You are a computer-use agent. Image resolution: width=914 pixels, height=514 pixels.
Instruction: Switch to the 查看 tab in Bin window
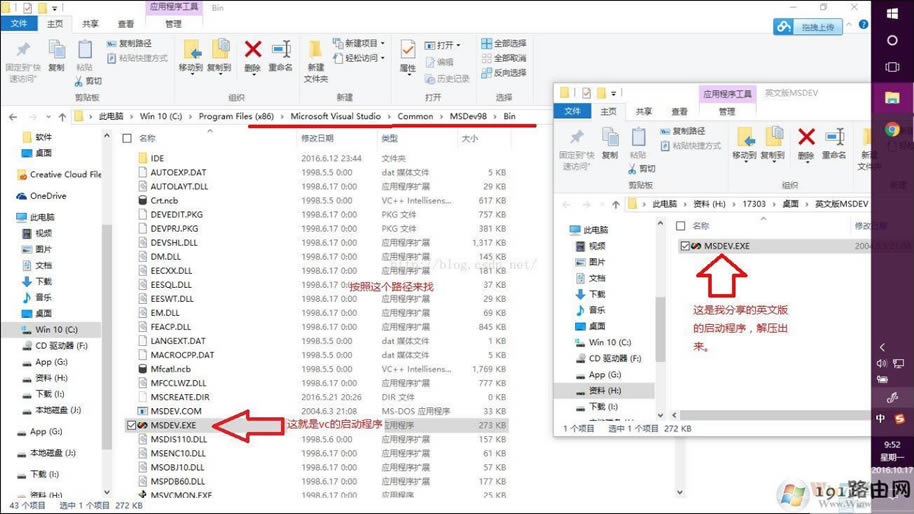click(x=126, y=24)
